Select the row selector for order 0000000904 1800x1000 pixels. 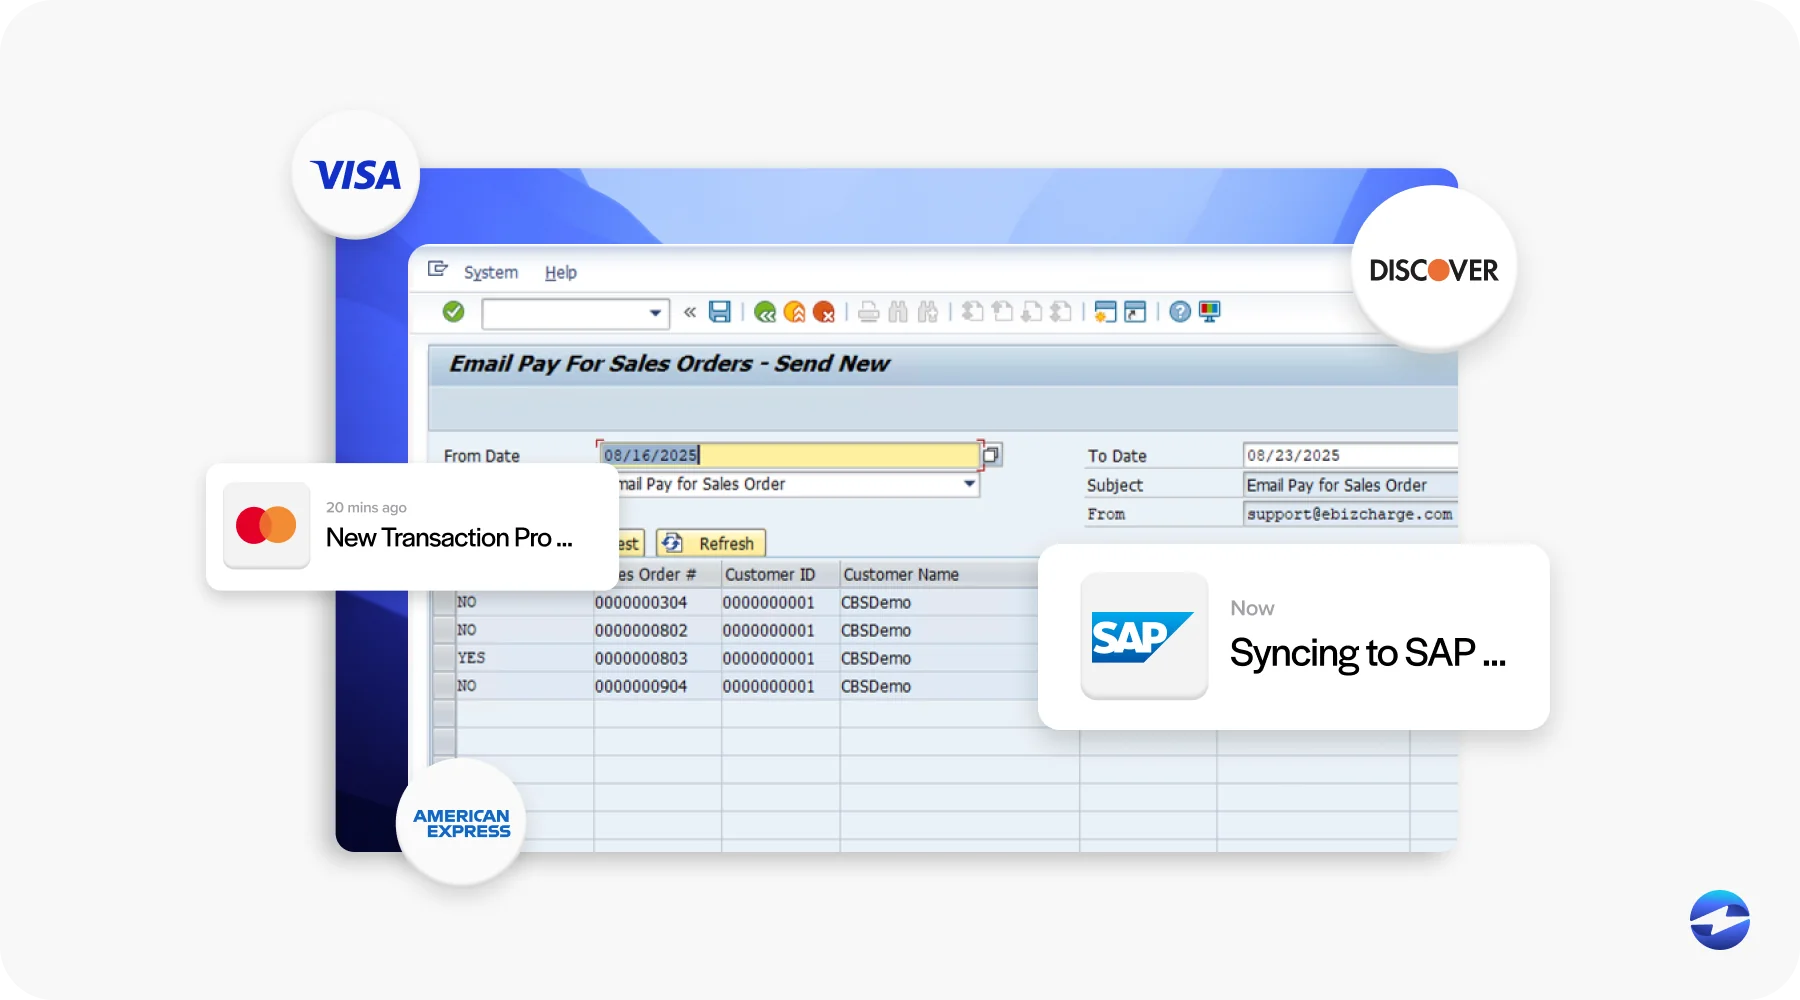pos(444,686)
